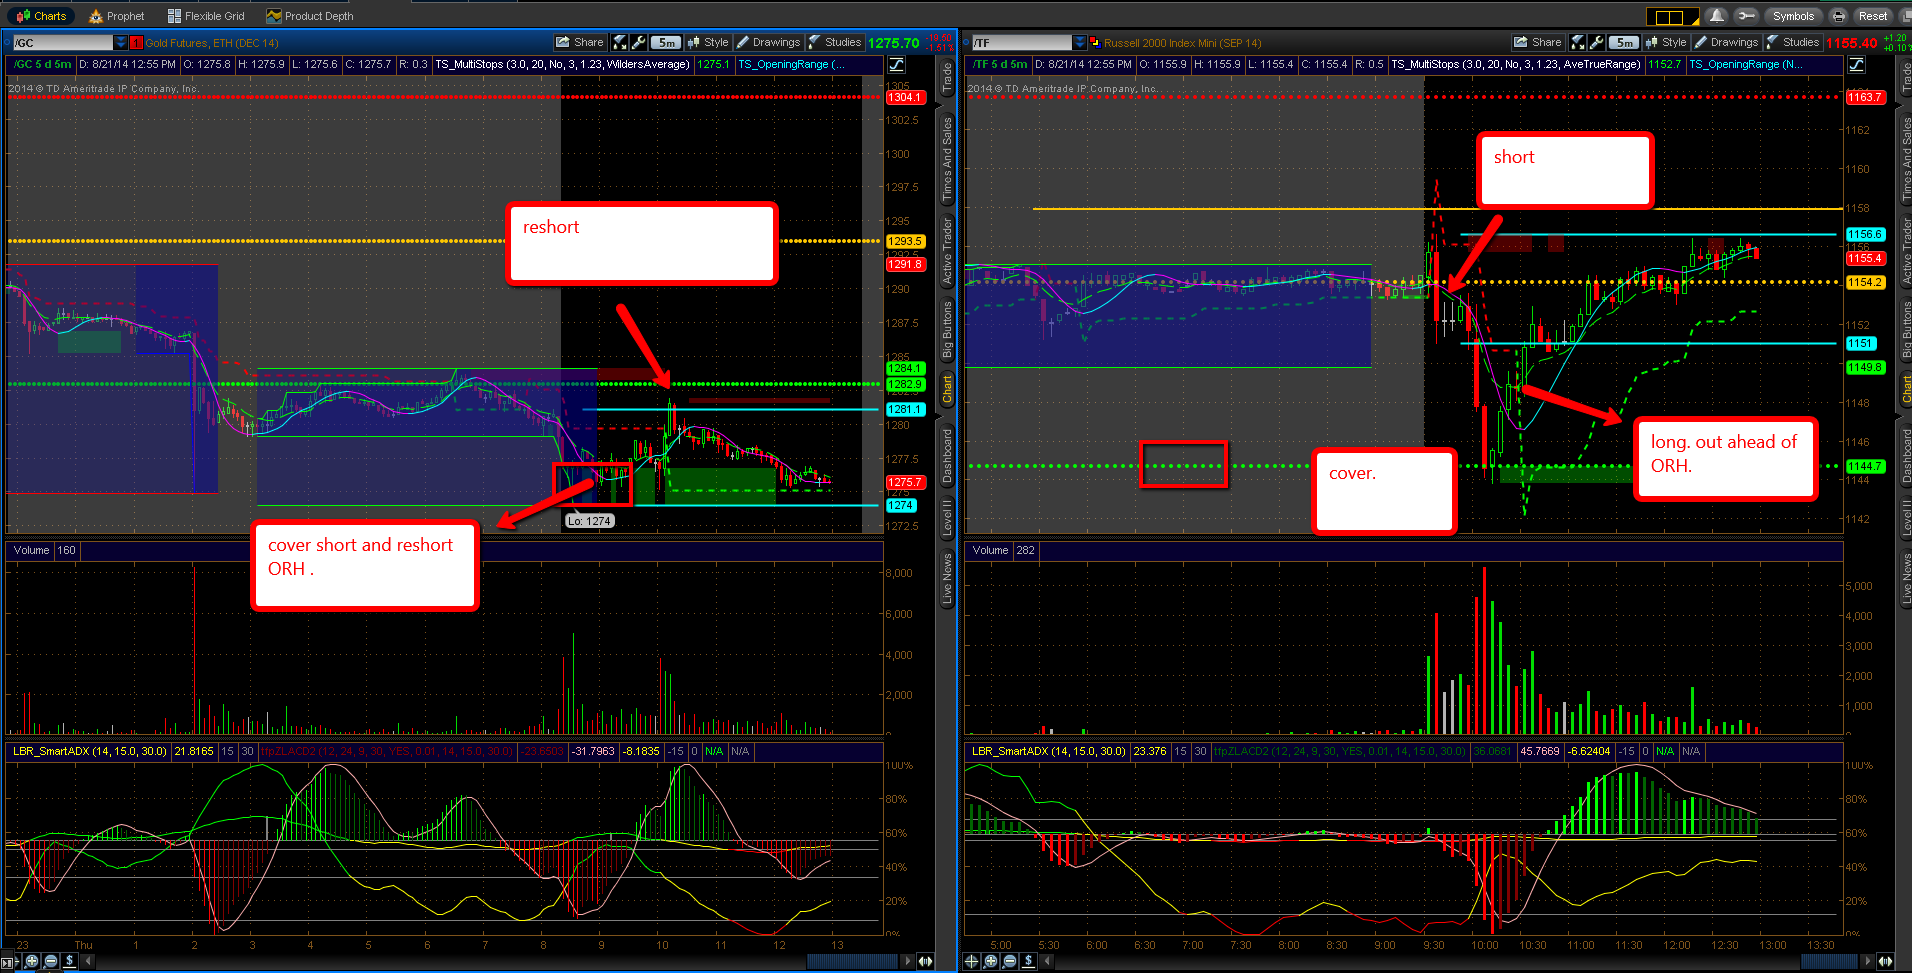Open Times And Sales tab of /GC chart
This screenshot has height=973, width=1912.
coord(947,159)
